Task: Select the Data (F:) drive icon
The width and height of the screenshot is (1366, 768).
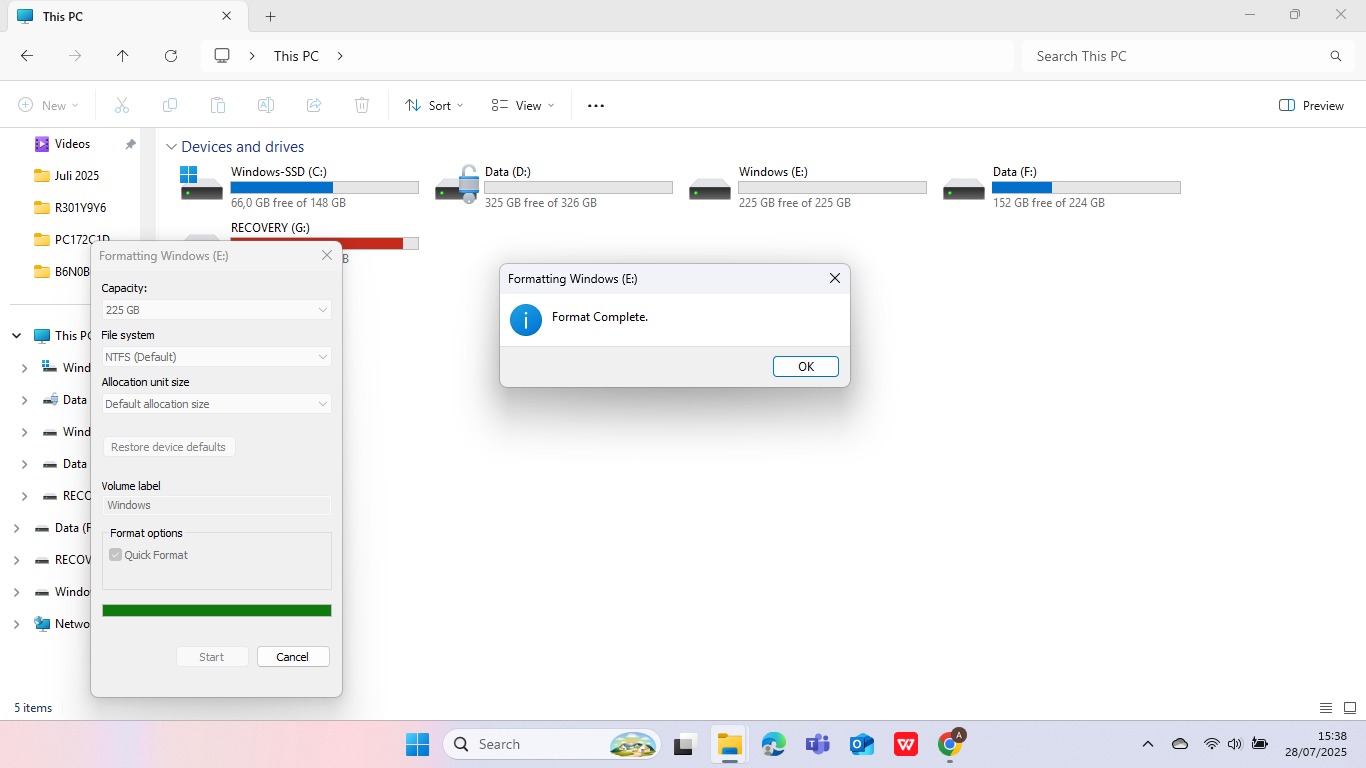Action: tap(964, 187)
